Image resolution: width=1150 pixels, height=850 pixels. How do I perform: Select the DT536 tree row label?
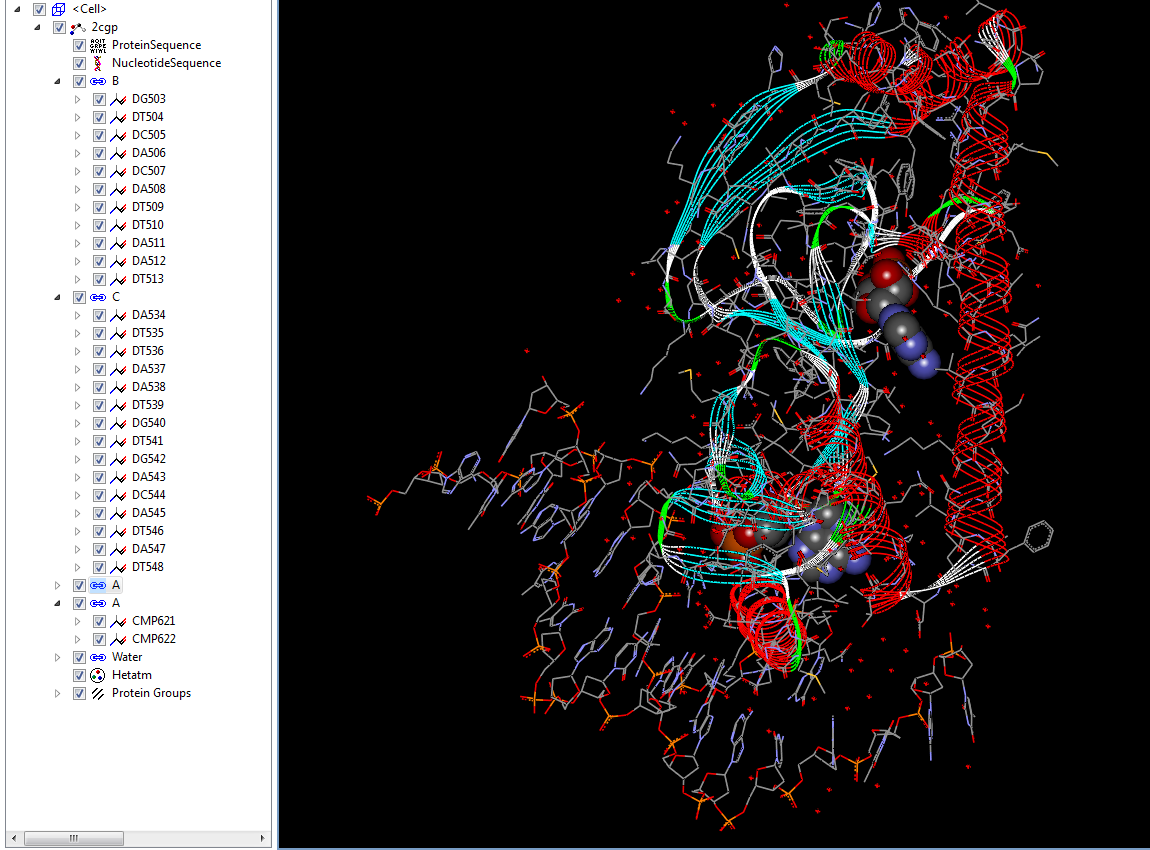[148, 351]
